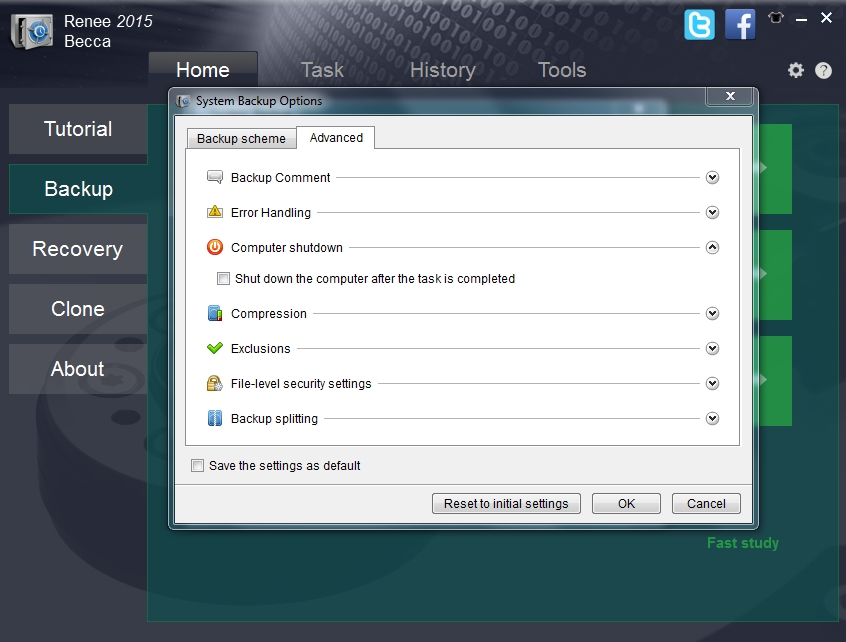This screenshot has height=642, width=846.
Task: Enable shutting down computer after task completes
Action: pos(224,279)
